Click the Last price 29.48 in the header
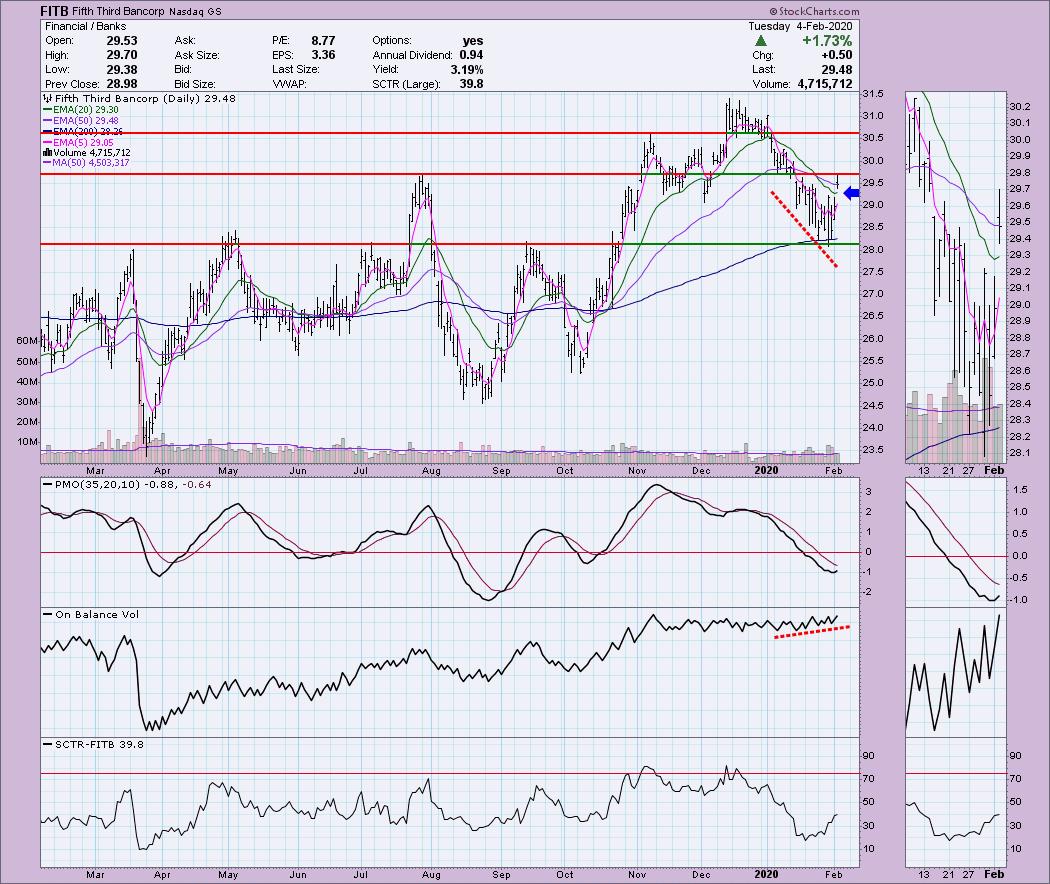Viewport: 1050px width, 884px height. pos(837,70)
